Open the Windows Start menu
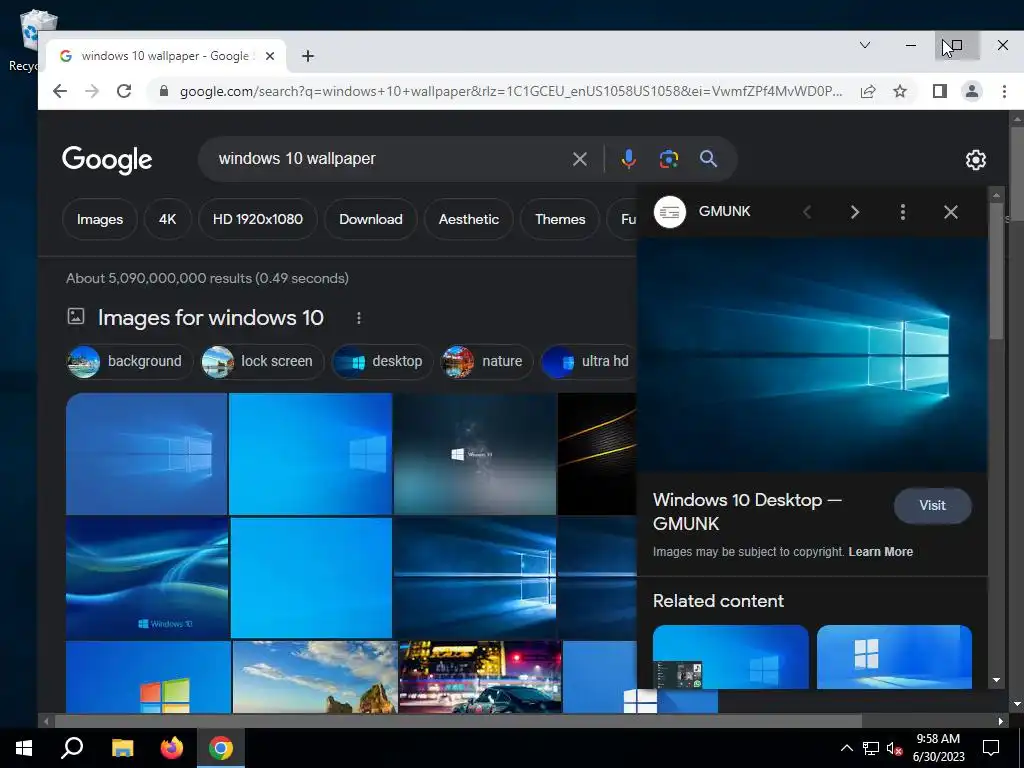The image size is (1024, 768). tap(24, 748)
